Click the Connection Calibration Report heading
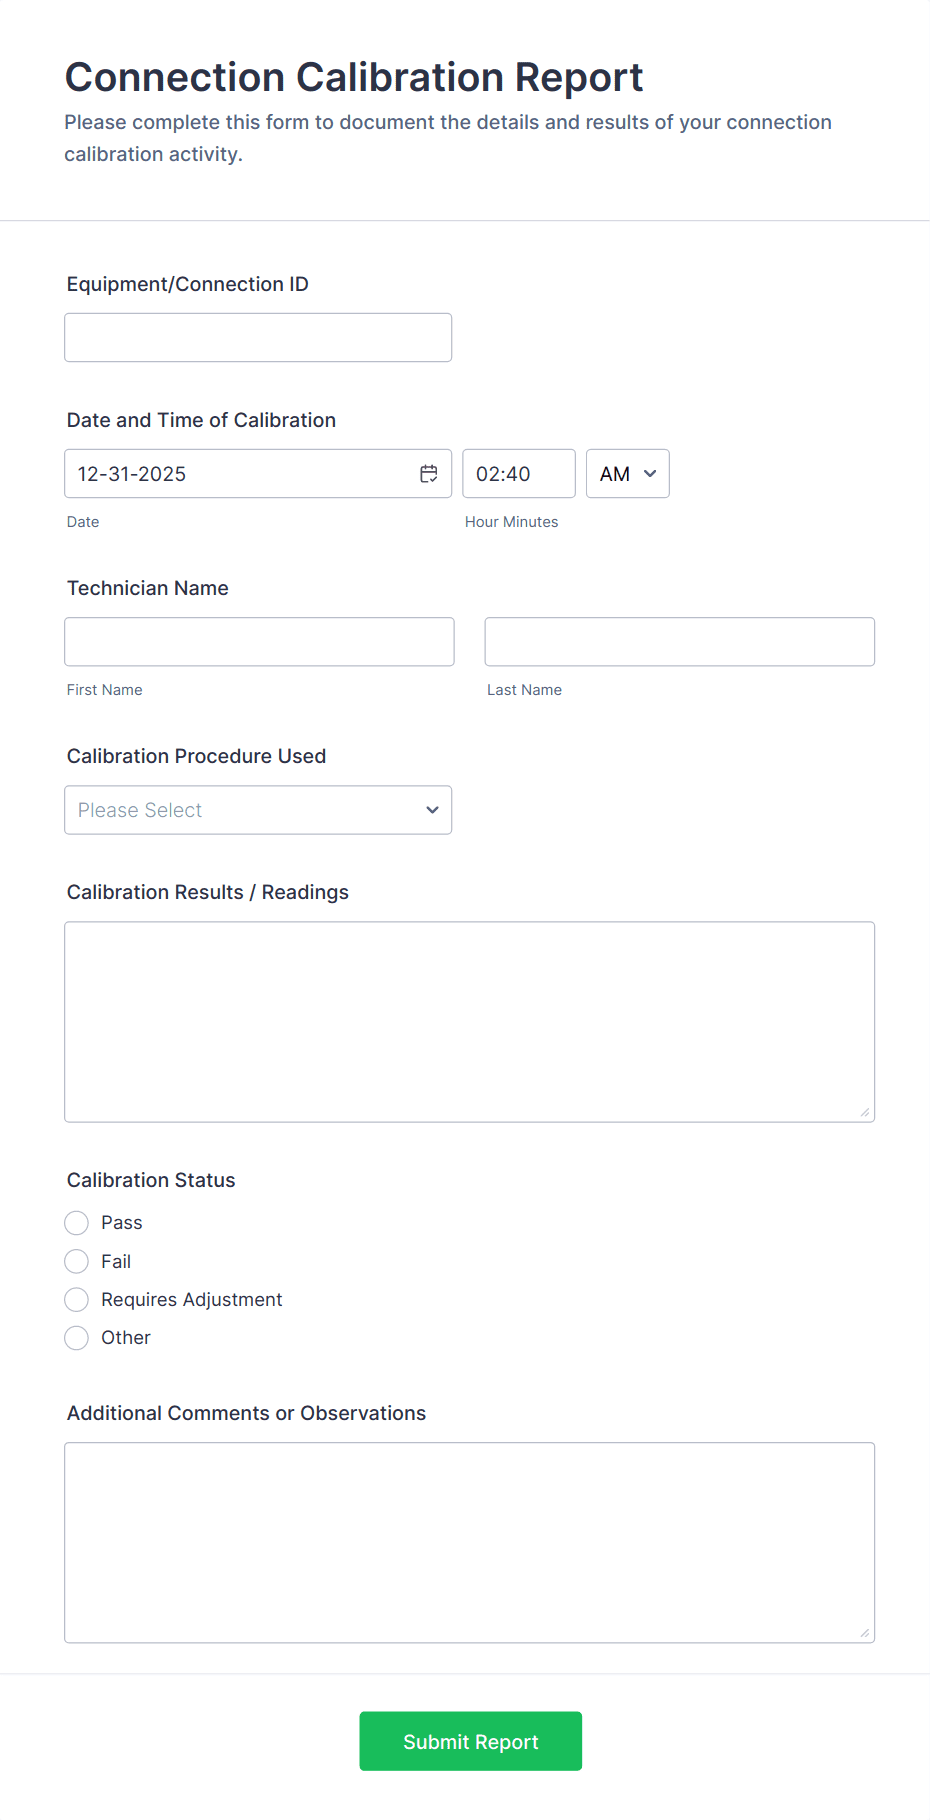Viewport: 930px width, 1820px height. [354, 77]
